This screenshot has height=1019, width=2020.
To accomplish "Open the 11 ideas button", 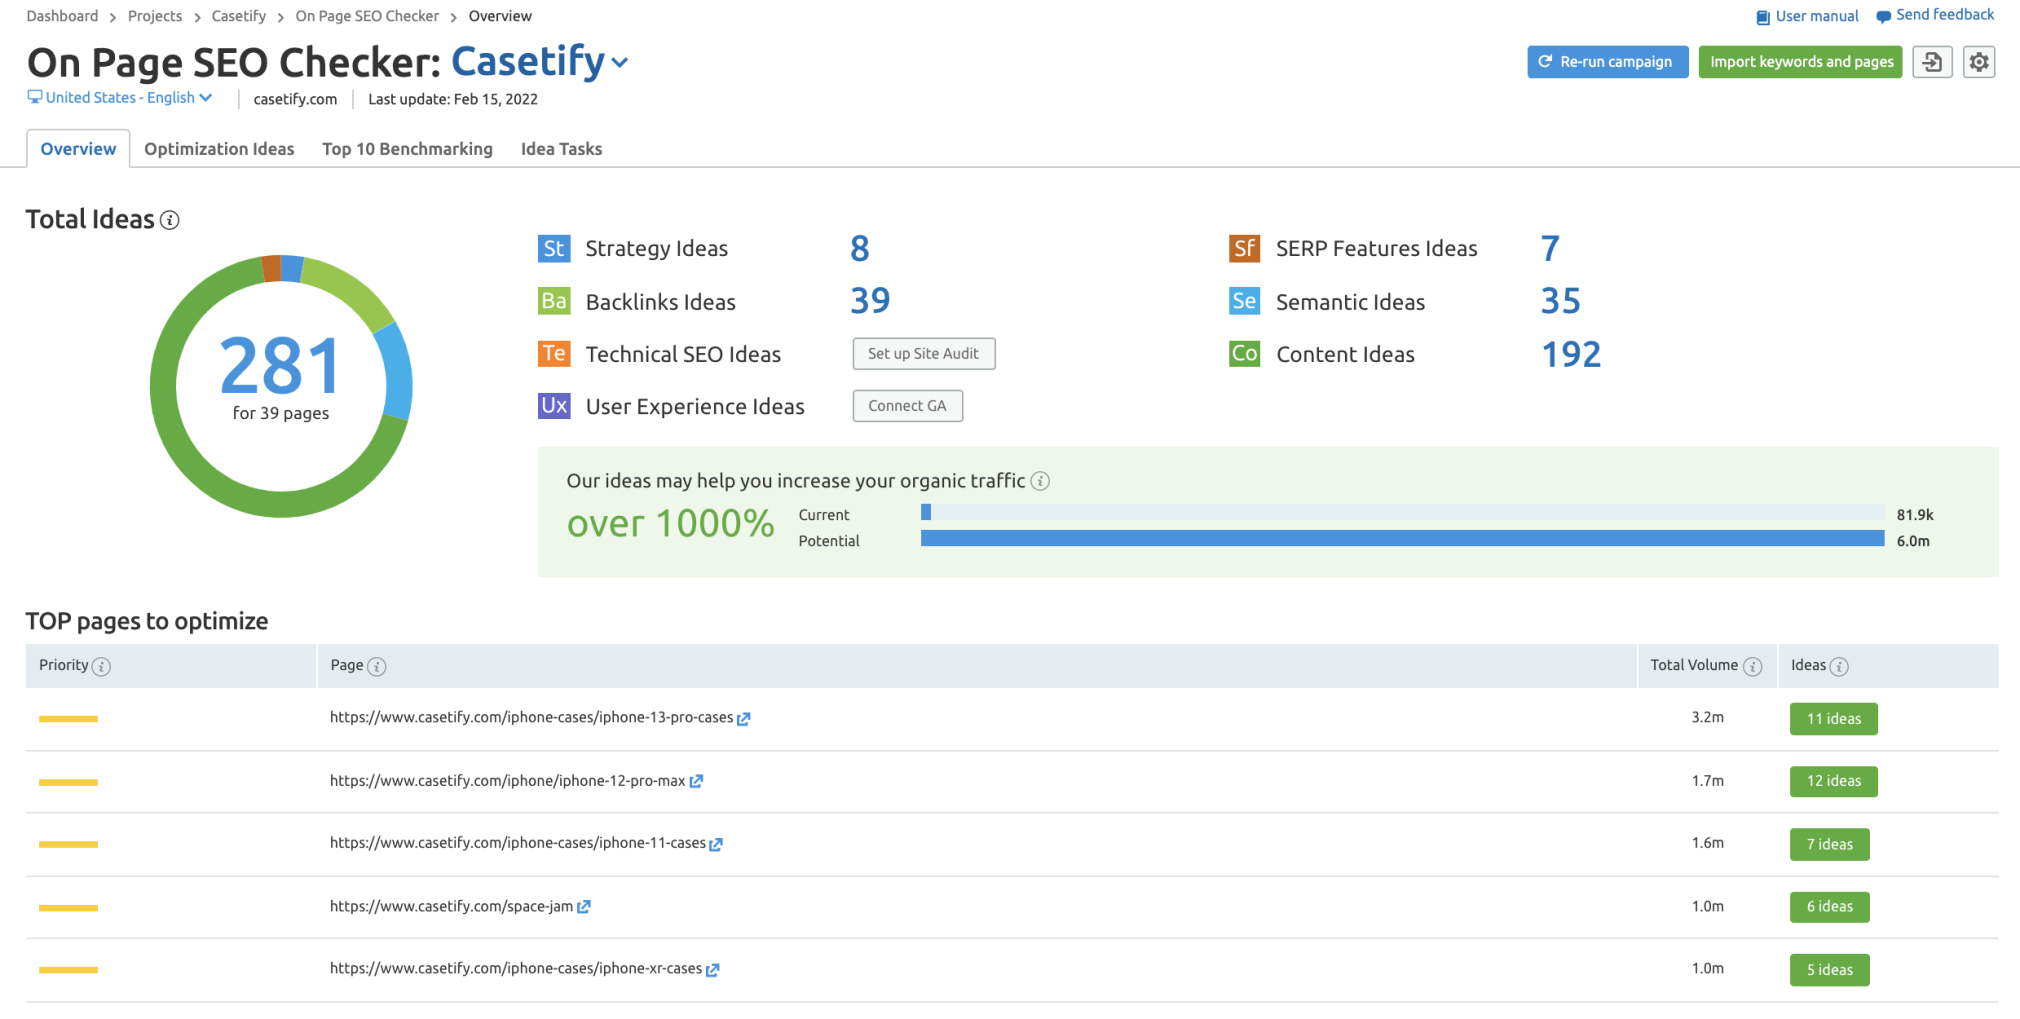I will point(1833,719).
